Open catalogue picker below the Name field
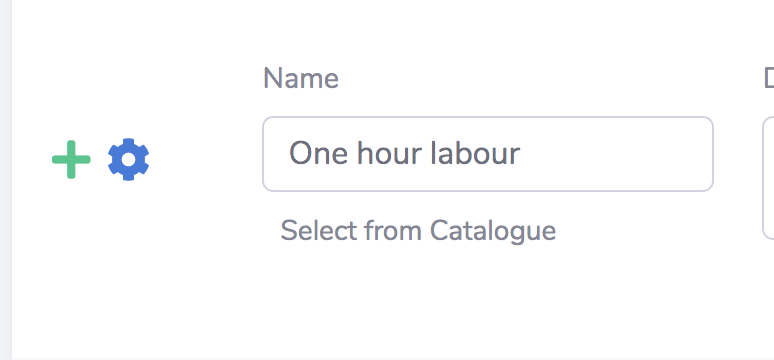This screenshot has height=360, width=774. pyautogui.click(x=418, y=231)
